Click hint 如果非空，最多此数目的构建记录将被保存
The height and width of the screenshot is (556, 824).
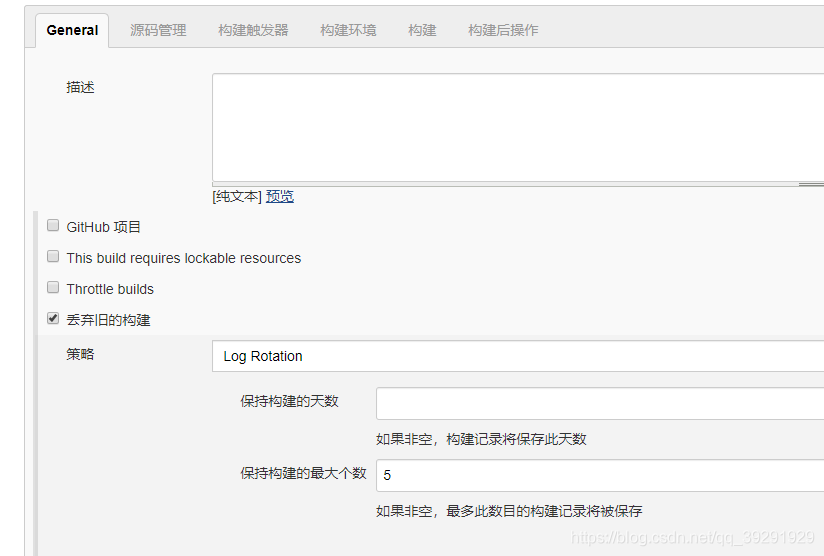[509, 511]
